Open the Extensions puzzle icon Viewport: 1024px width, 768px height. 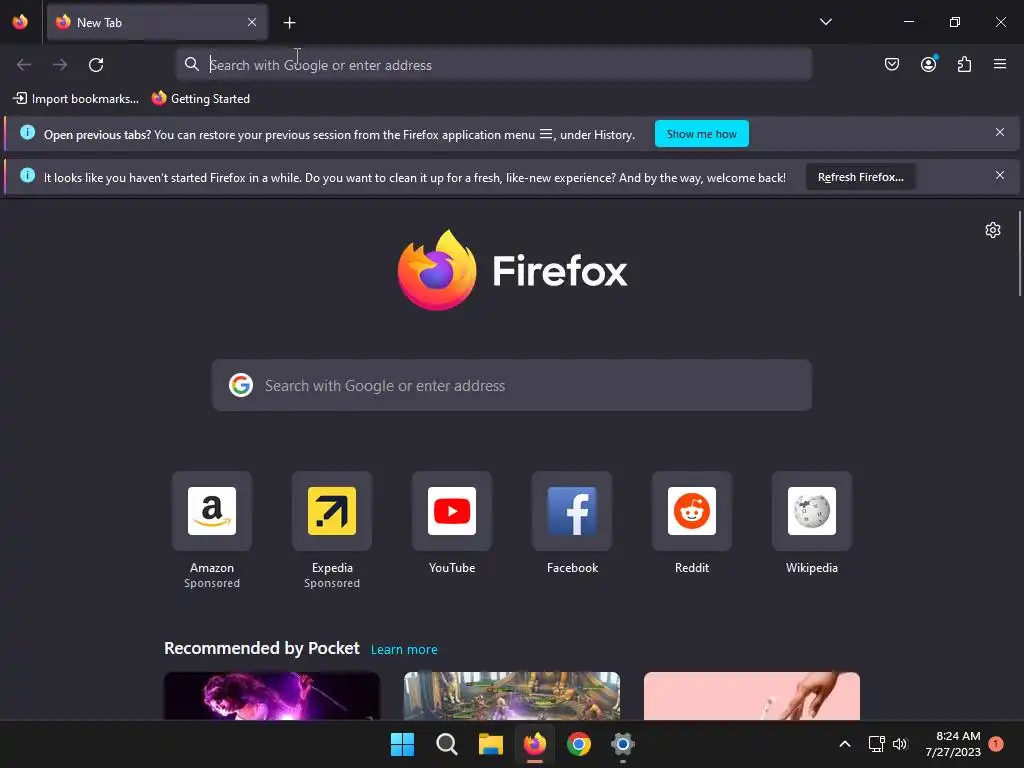coord(964,64)
